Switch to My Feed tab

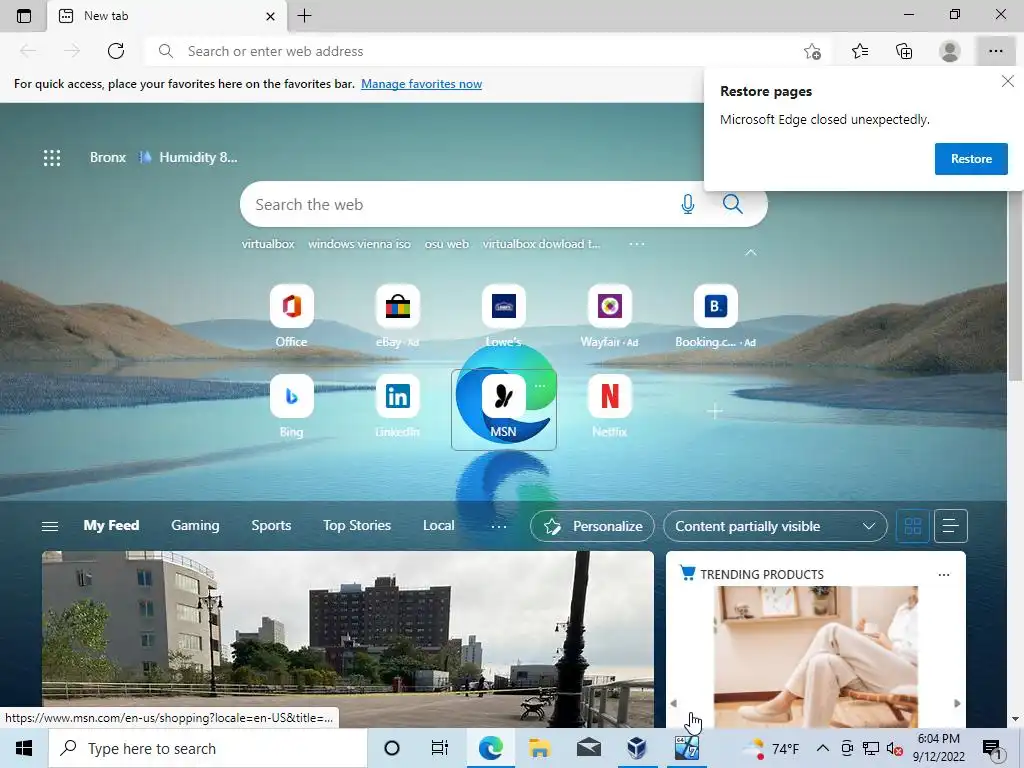click(x=111, y=526)
